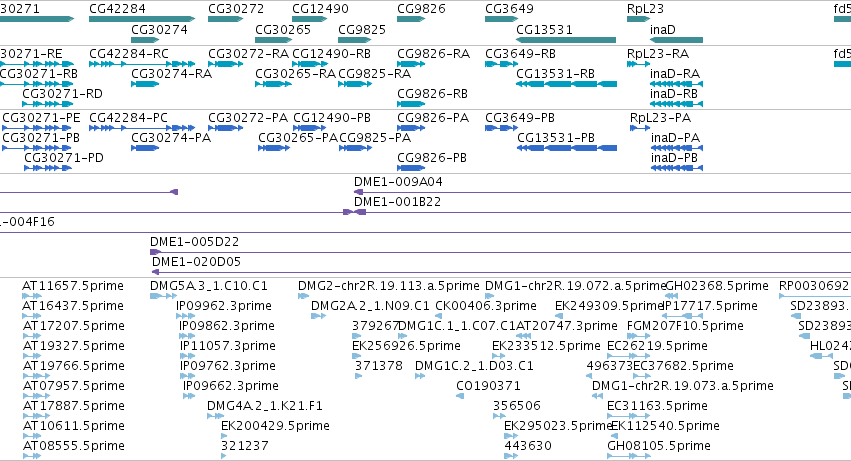Select BAC clone DME1-001B22
This screenshot has width=851, height=461.
397,202
